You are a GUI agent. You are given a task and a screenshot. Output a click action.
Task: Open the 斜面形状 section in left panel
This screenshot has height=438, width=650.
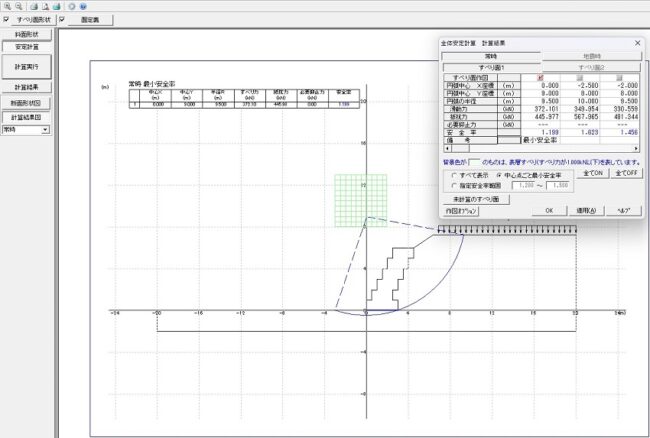(x=27, y=35)
